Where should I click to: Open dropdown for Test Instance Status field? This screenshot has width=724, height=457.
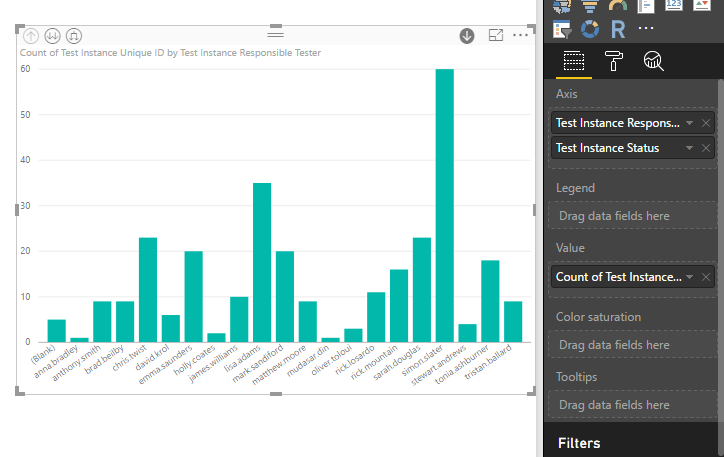(x=689, y=148)
